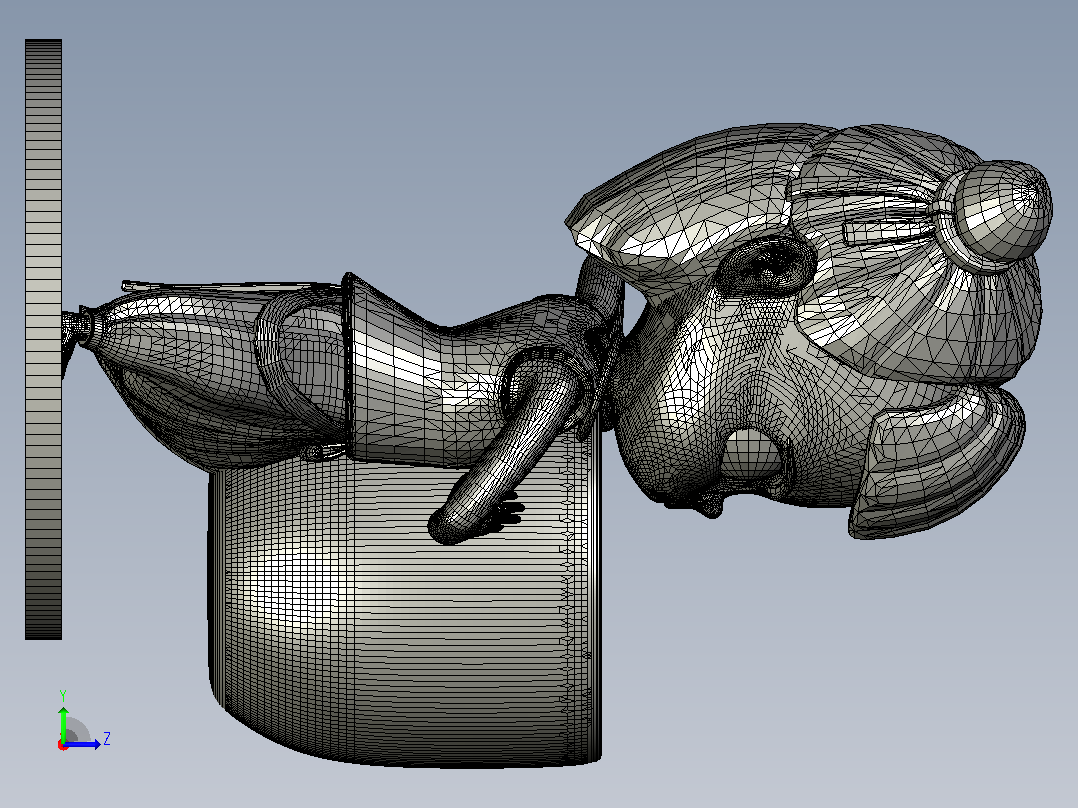The width and height of the screenshot is (1078, 808).
Task: Select the Z label on the triad
Action: [x=107, y=739]
